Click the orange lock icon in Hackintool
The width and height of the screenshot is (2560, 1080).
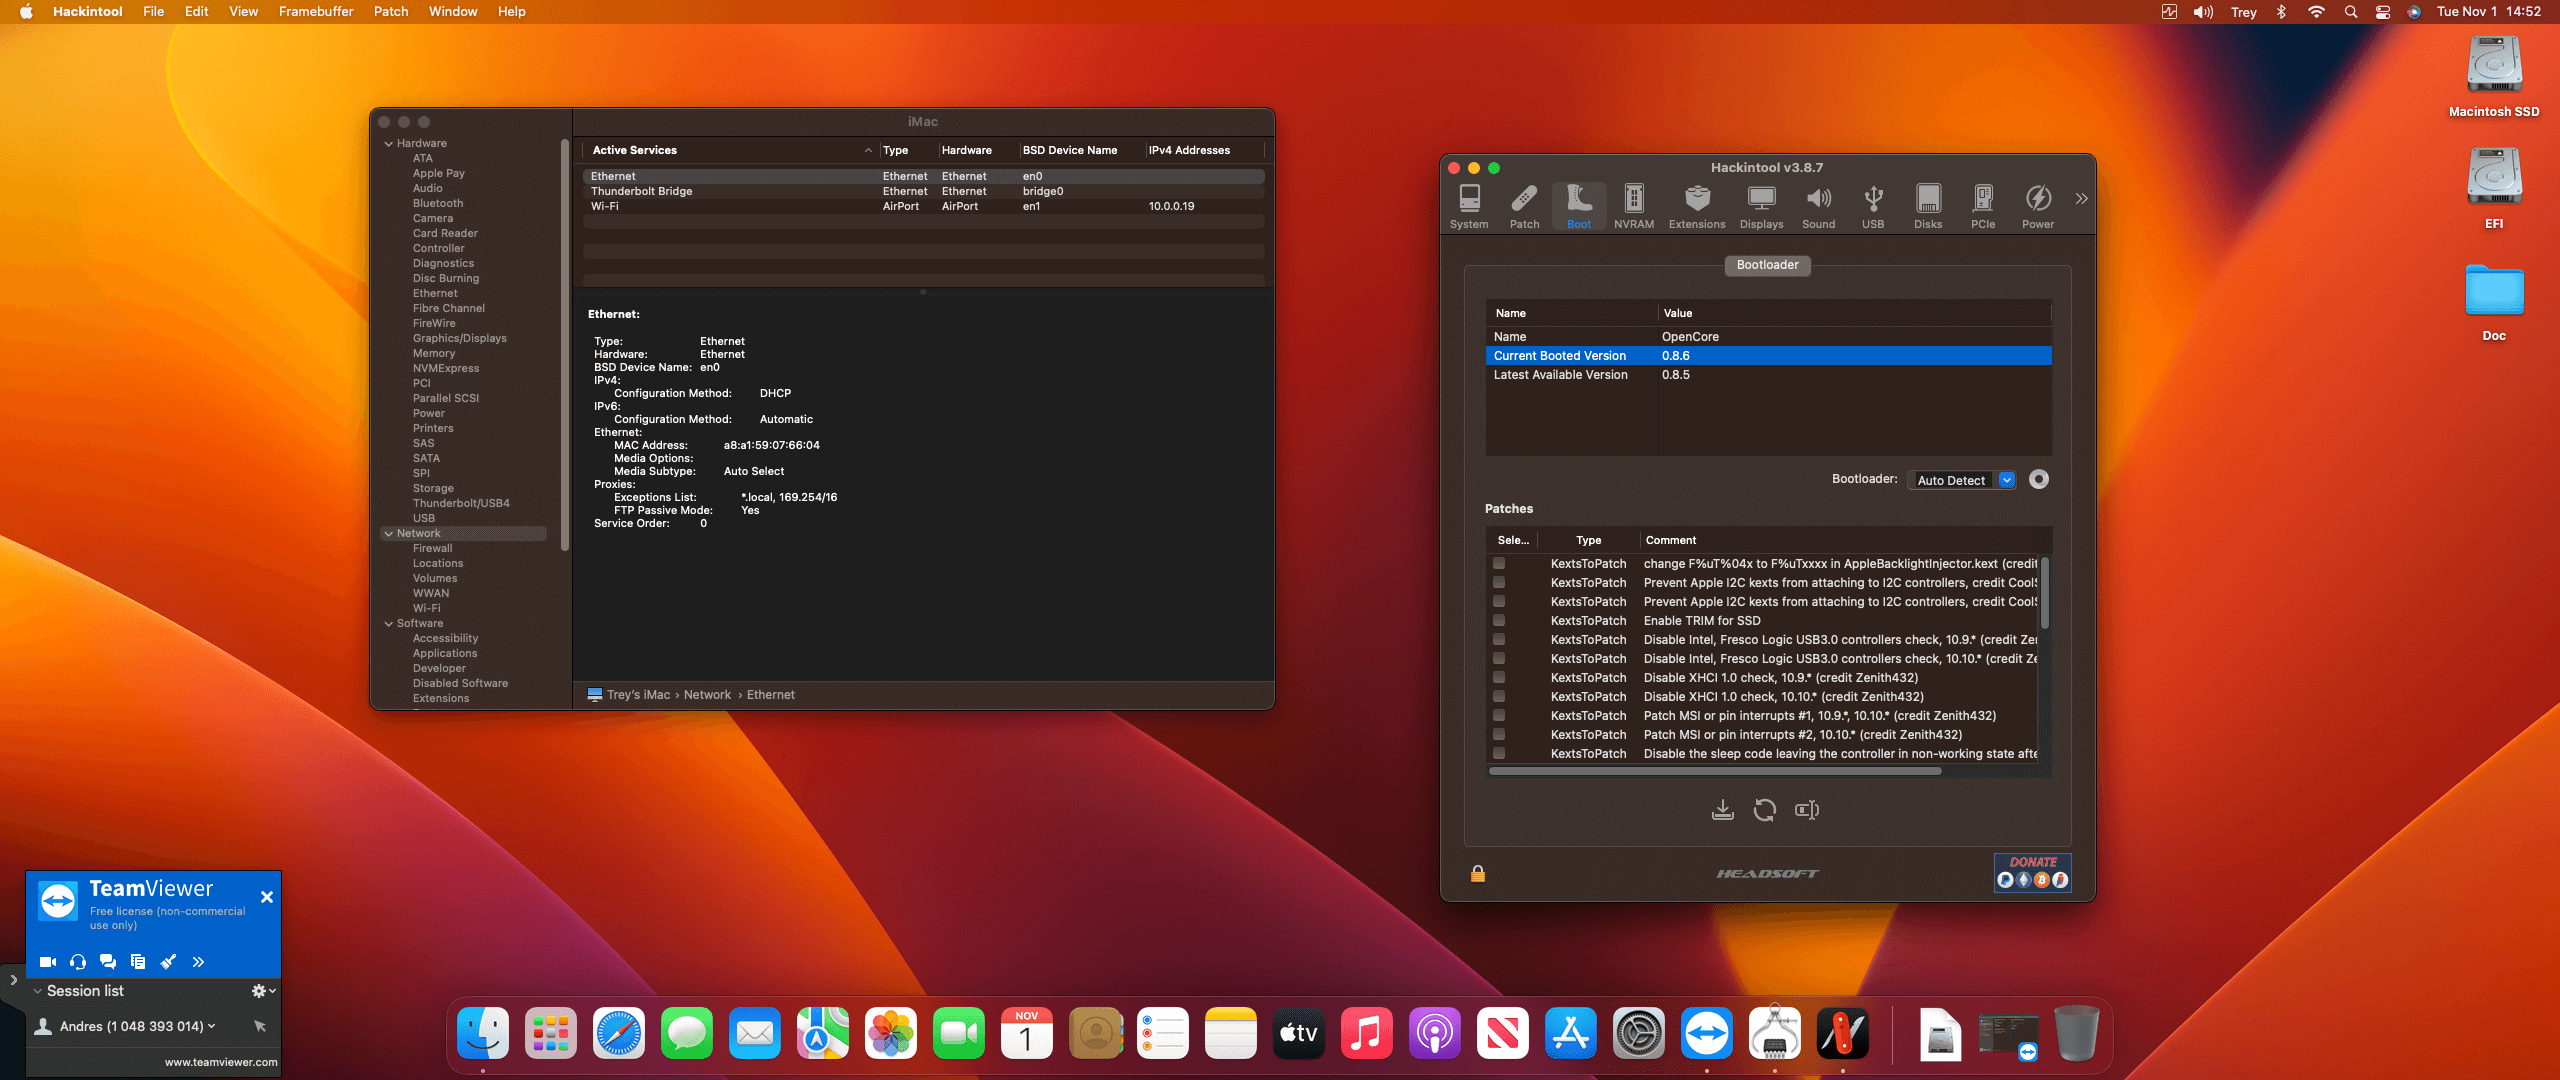tap(1478, 874)
